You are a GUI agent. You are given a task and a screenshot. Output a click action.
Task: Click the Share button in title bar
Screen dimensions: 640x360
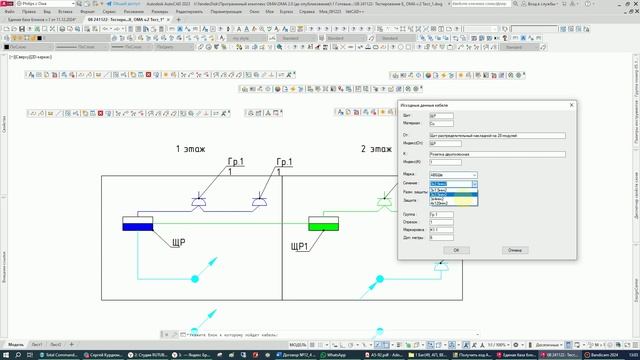123,4
